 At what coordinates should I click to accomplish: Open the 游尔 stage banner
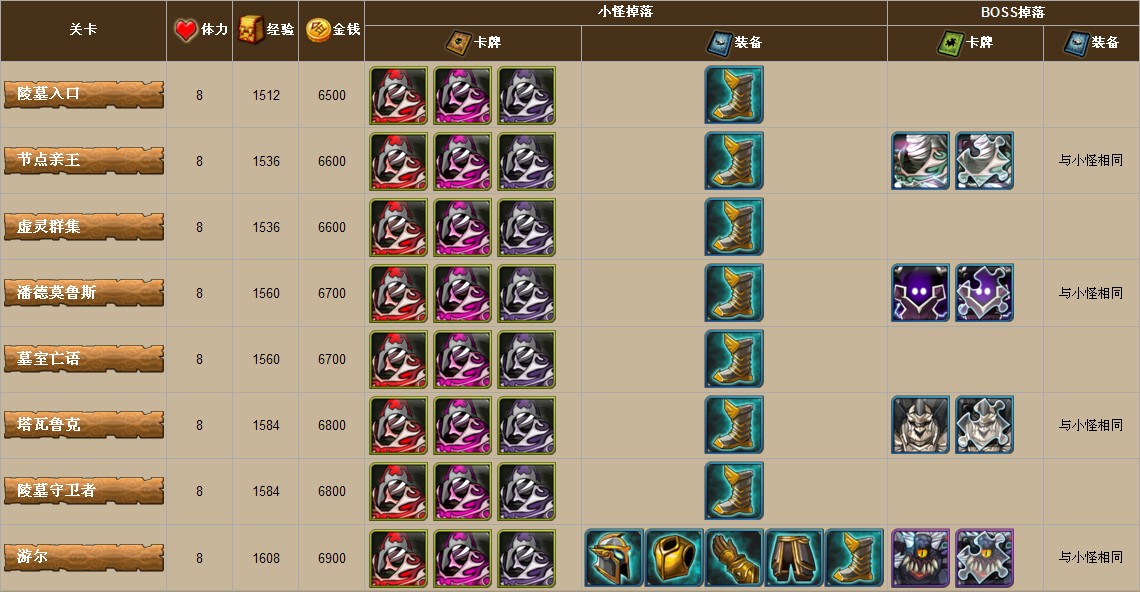(84, 558)
